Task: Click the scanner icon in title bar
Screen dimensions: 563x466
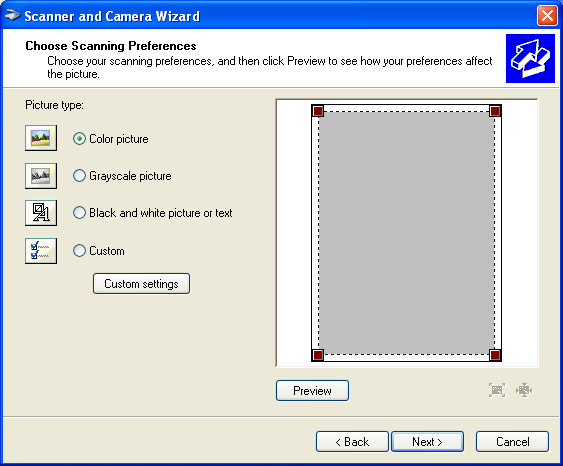Action: pyautogui.click(x=13, y=16)
